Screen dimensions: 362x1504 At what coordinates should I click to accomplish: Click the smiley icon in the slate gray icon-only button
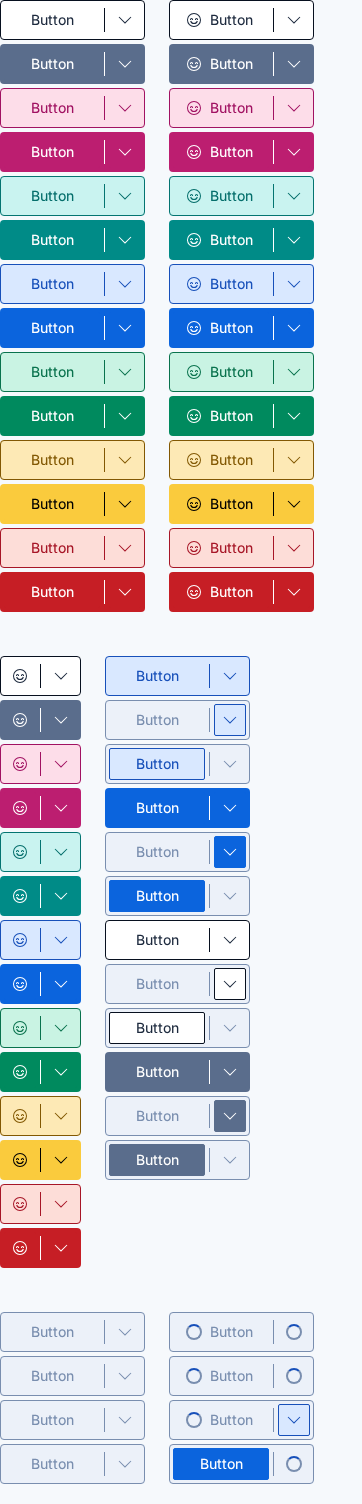[20, 720]
